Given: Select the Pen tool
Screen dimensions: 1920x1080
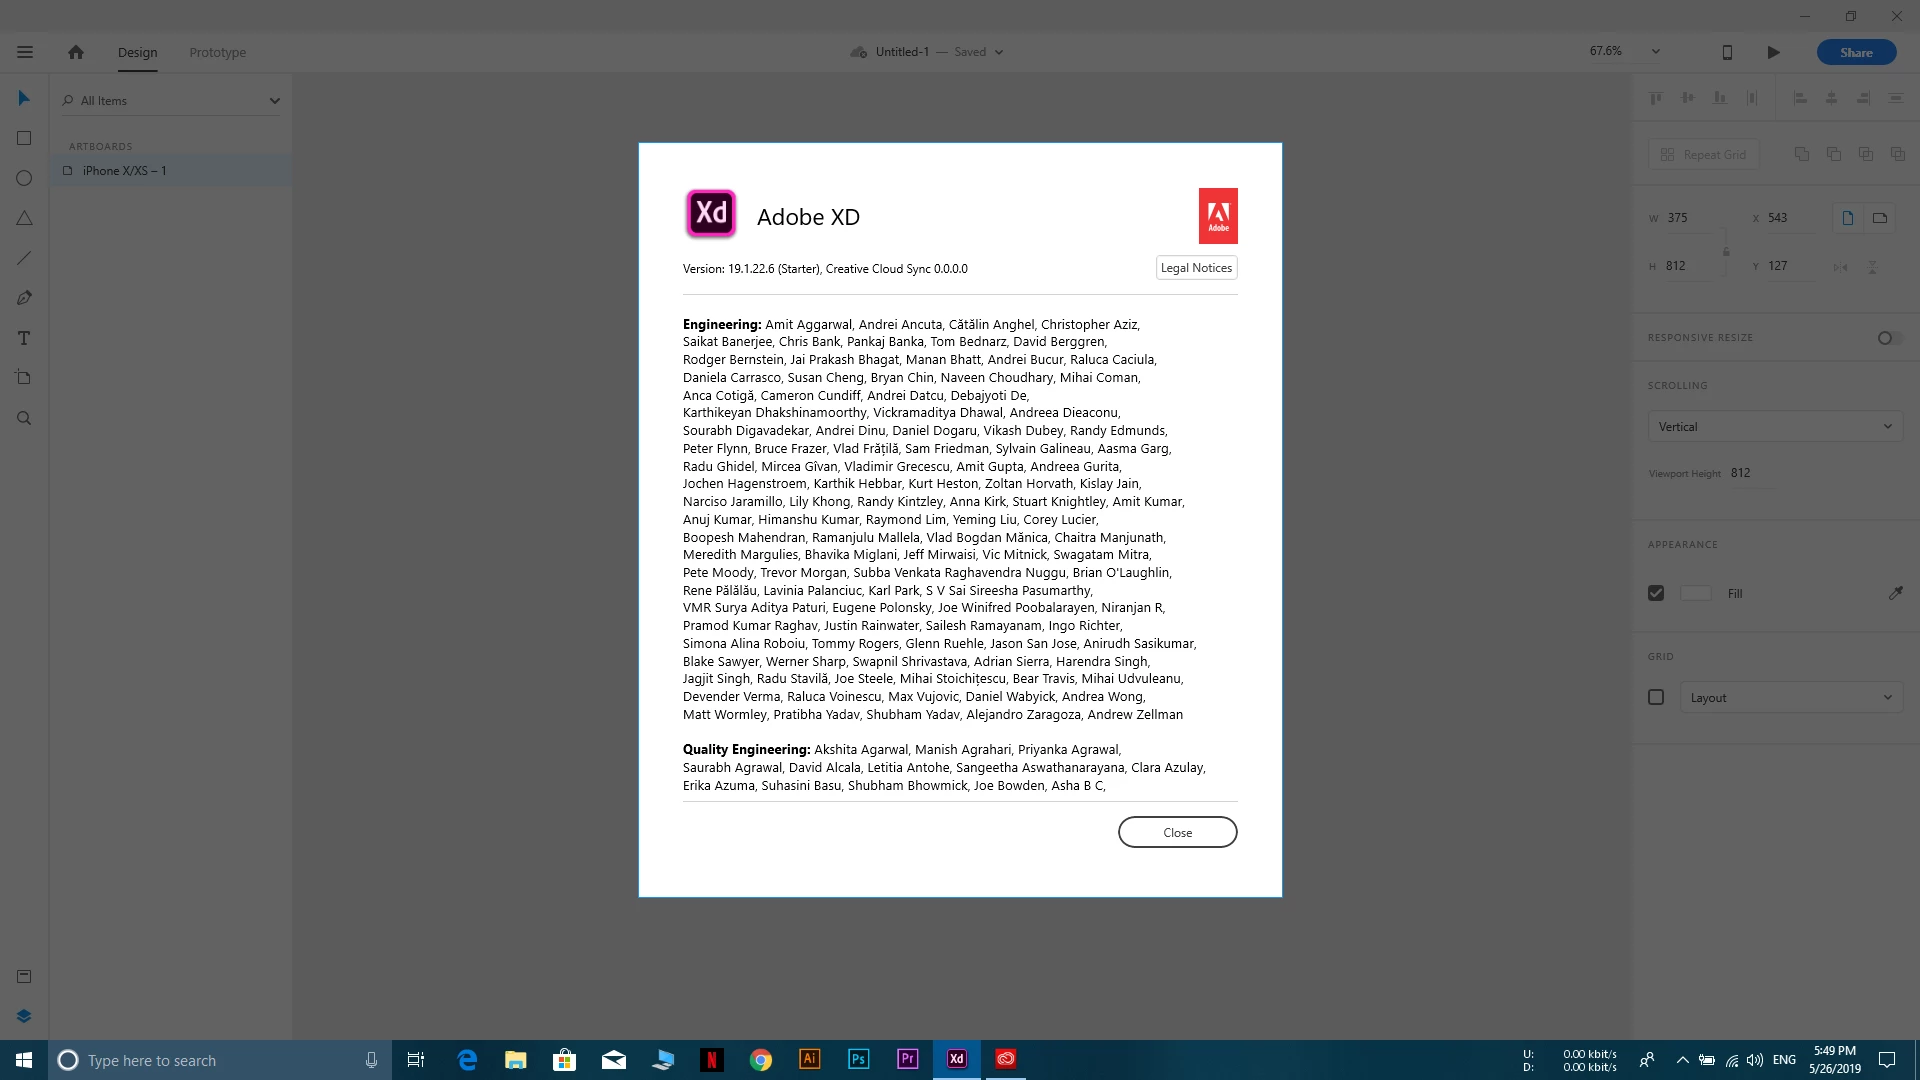Looking at the screenshot, I should [x=24, y=298].
